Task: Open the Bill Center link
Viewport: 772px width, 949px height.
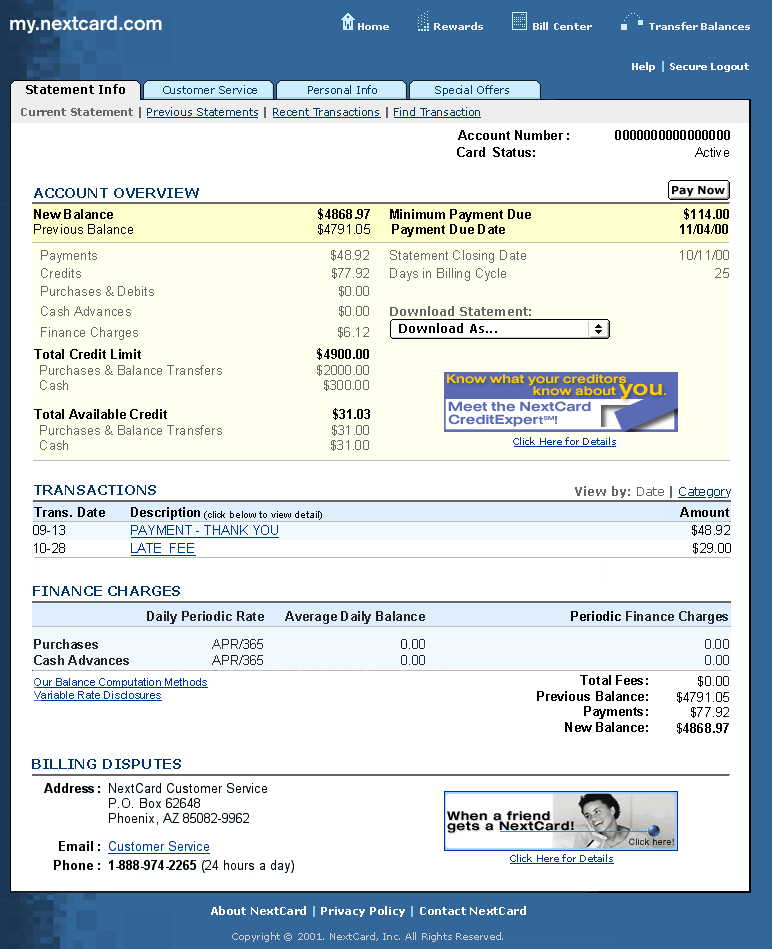Action: click(562, 27)
